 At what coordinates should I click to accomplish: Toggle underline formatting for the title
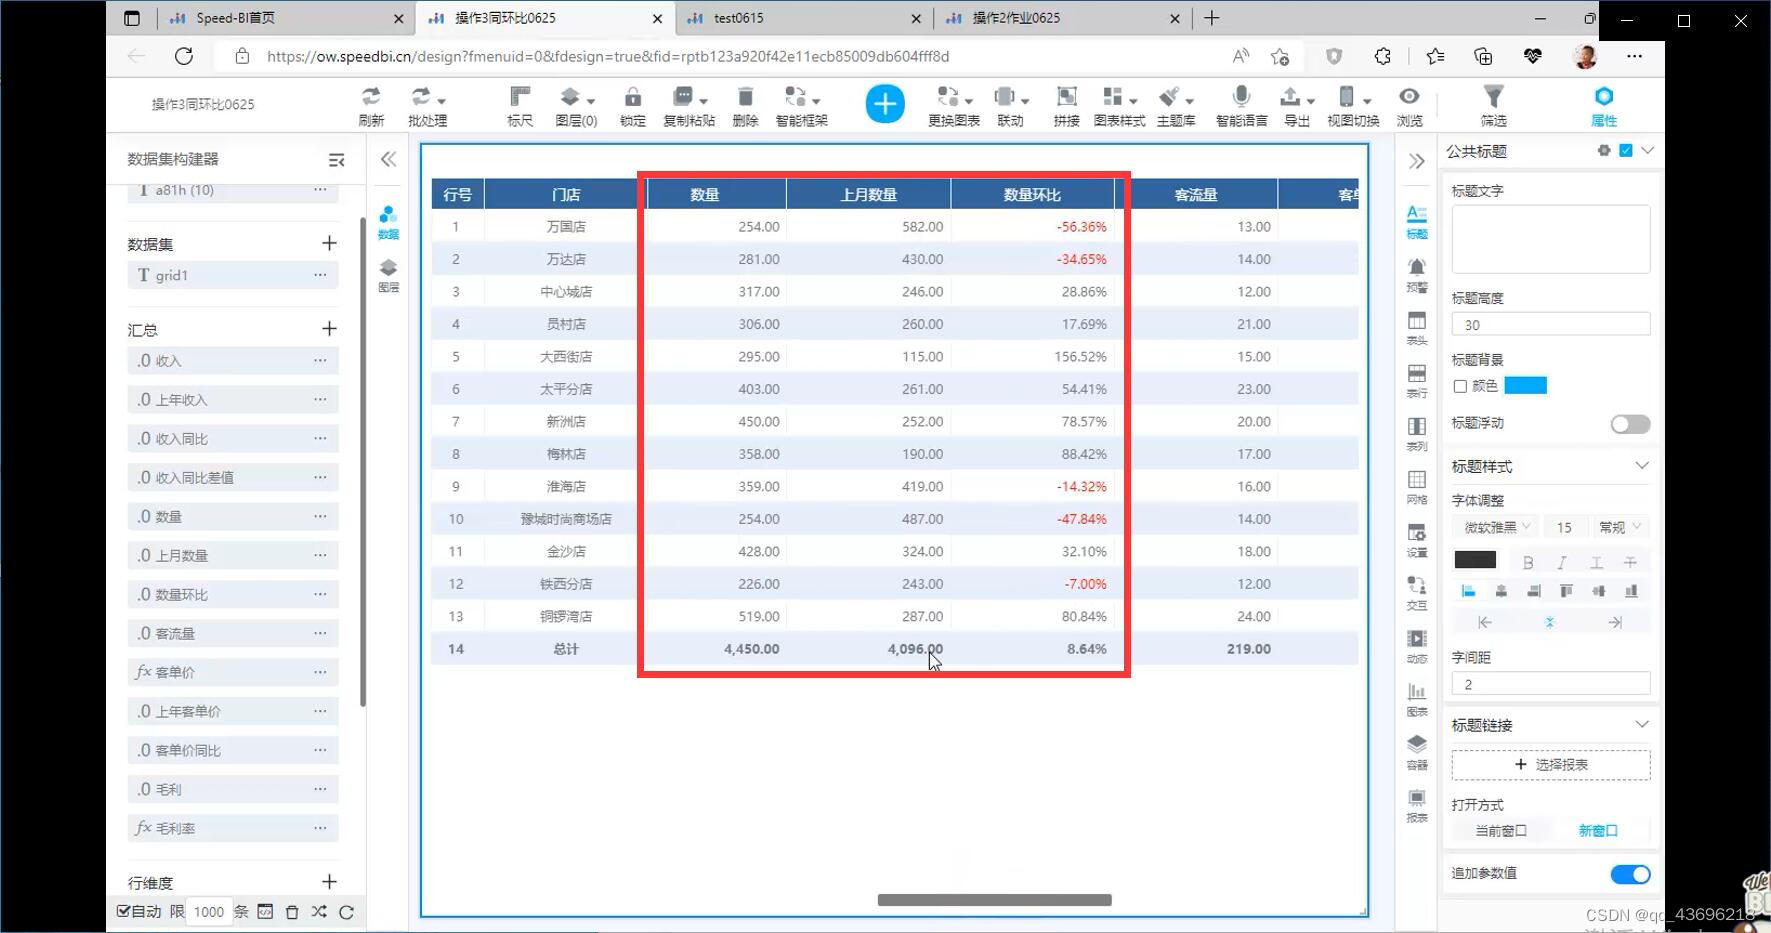(x=1596, y=562)
